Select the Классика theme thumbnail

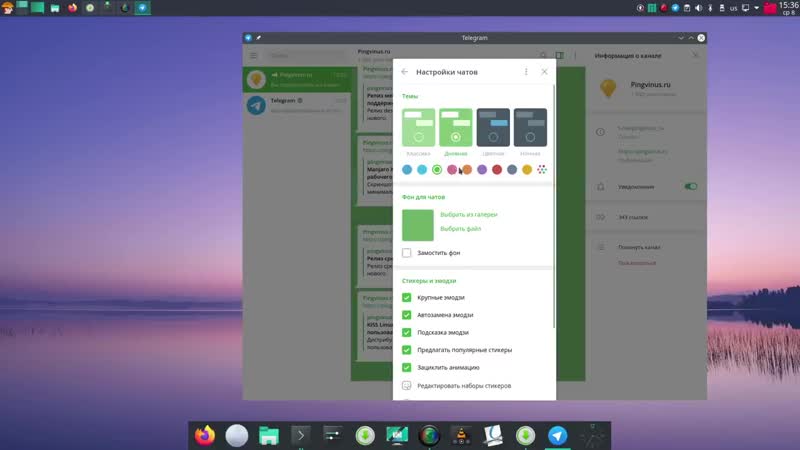point(418,127)
